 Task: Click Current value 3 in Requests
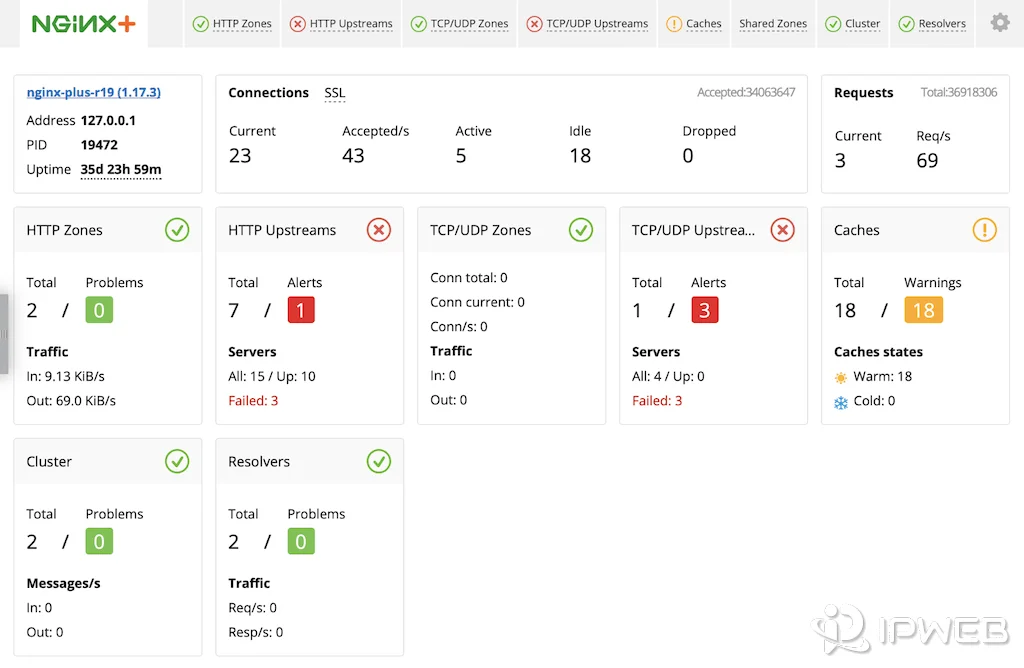pos(840,161)
